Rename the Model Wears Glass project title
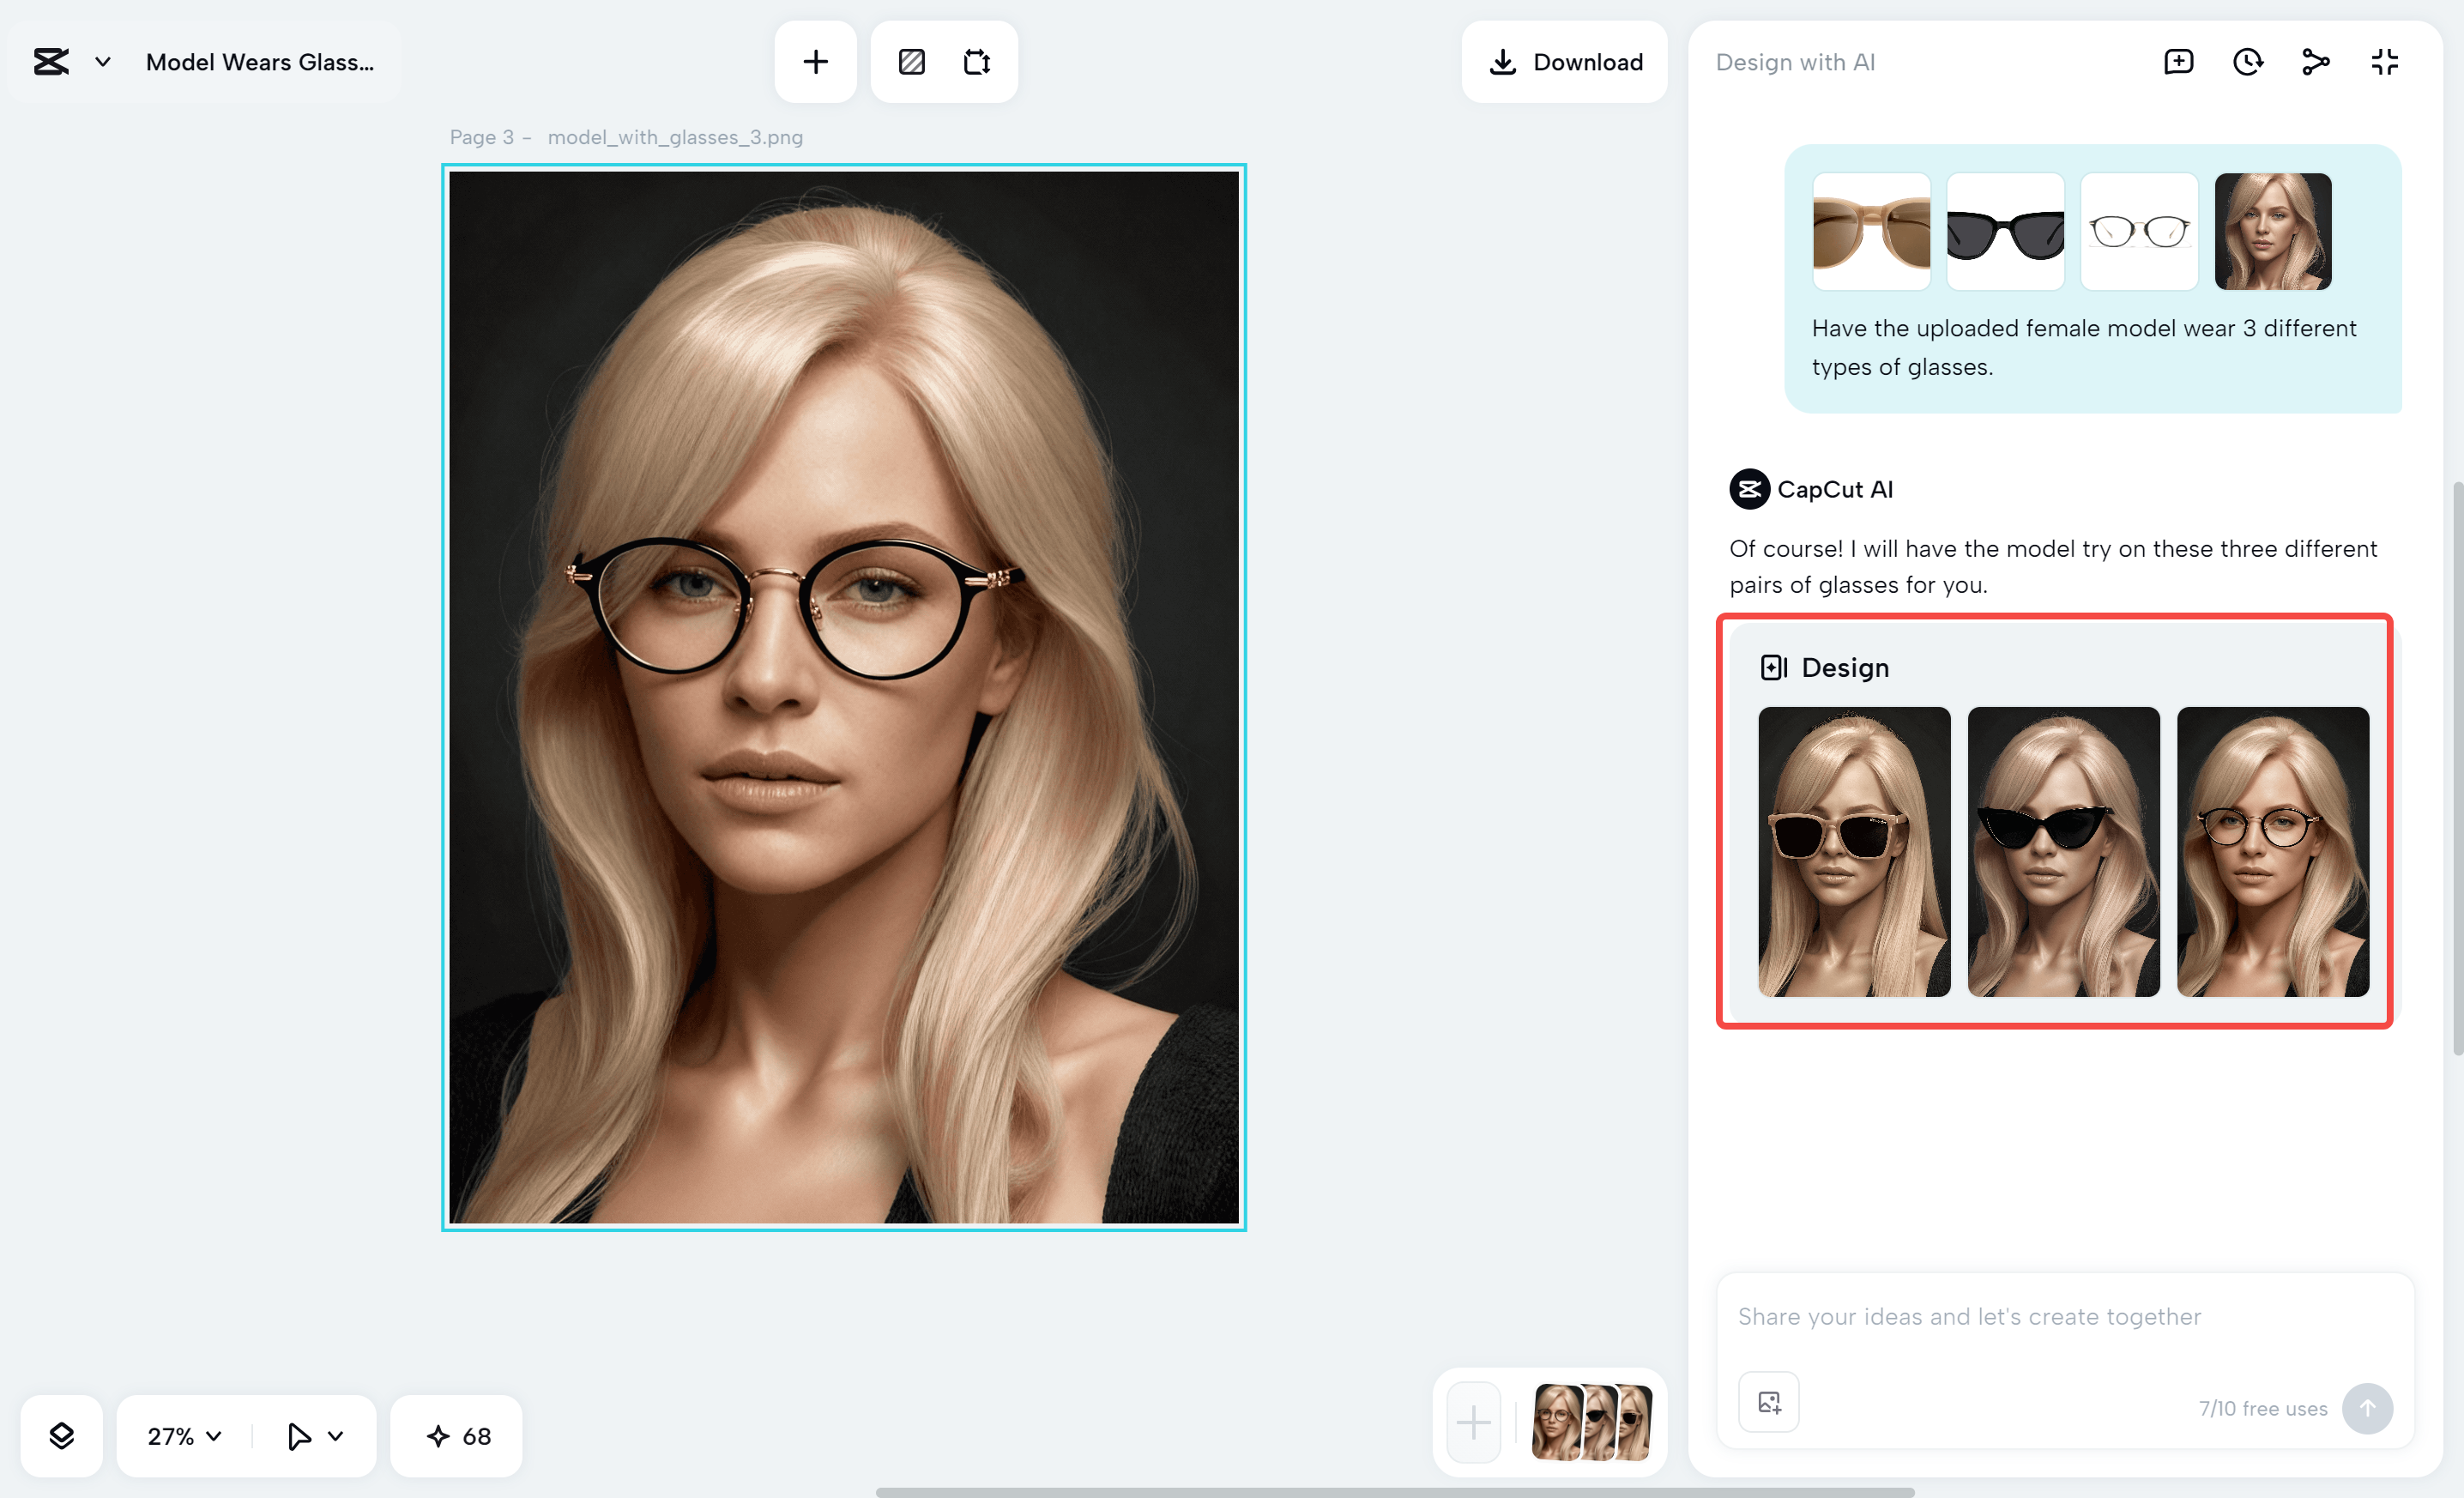 pyautogui.click(x=260, y=61)
